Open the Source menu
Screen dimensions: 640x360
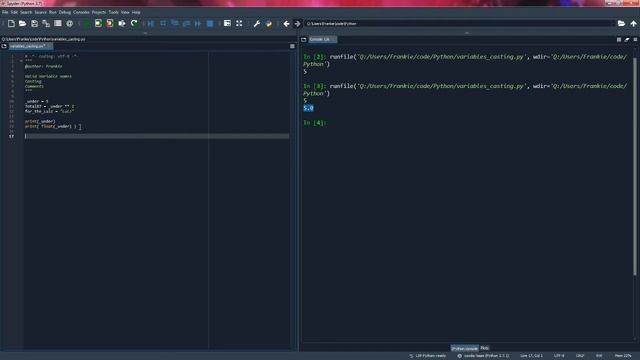pyautogui.click(x=40, y=12)
